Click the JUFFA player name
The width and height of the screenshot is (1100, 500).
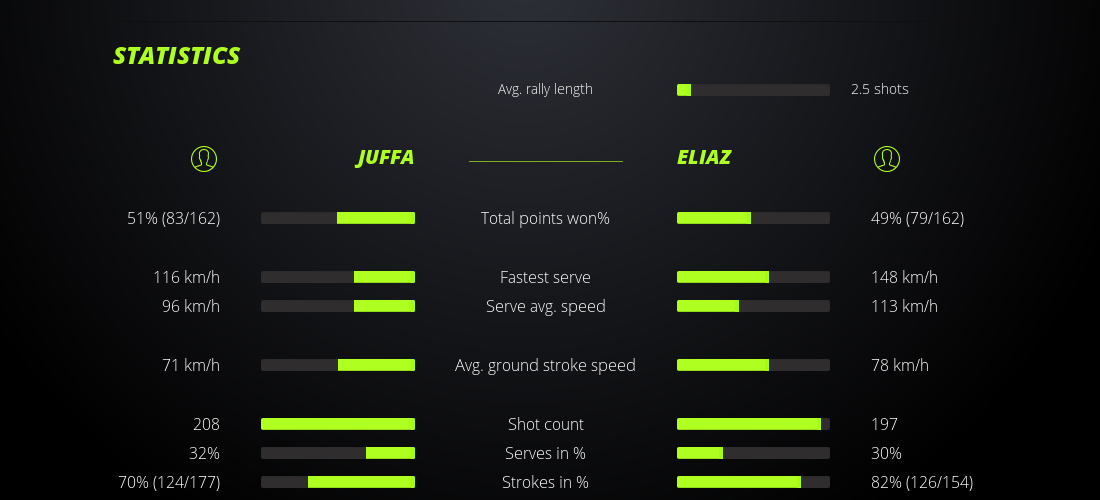tap(385, 158)
